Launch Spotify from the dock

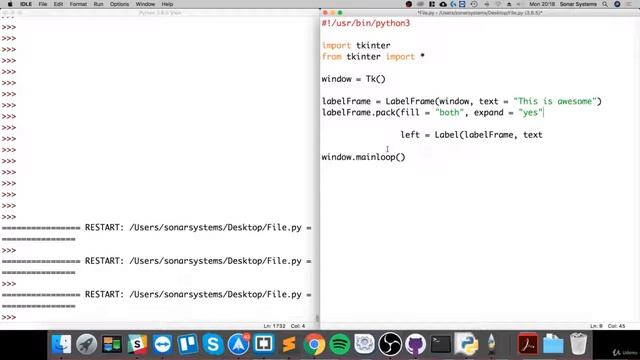[x=340, y=344]
